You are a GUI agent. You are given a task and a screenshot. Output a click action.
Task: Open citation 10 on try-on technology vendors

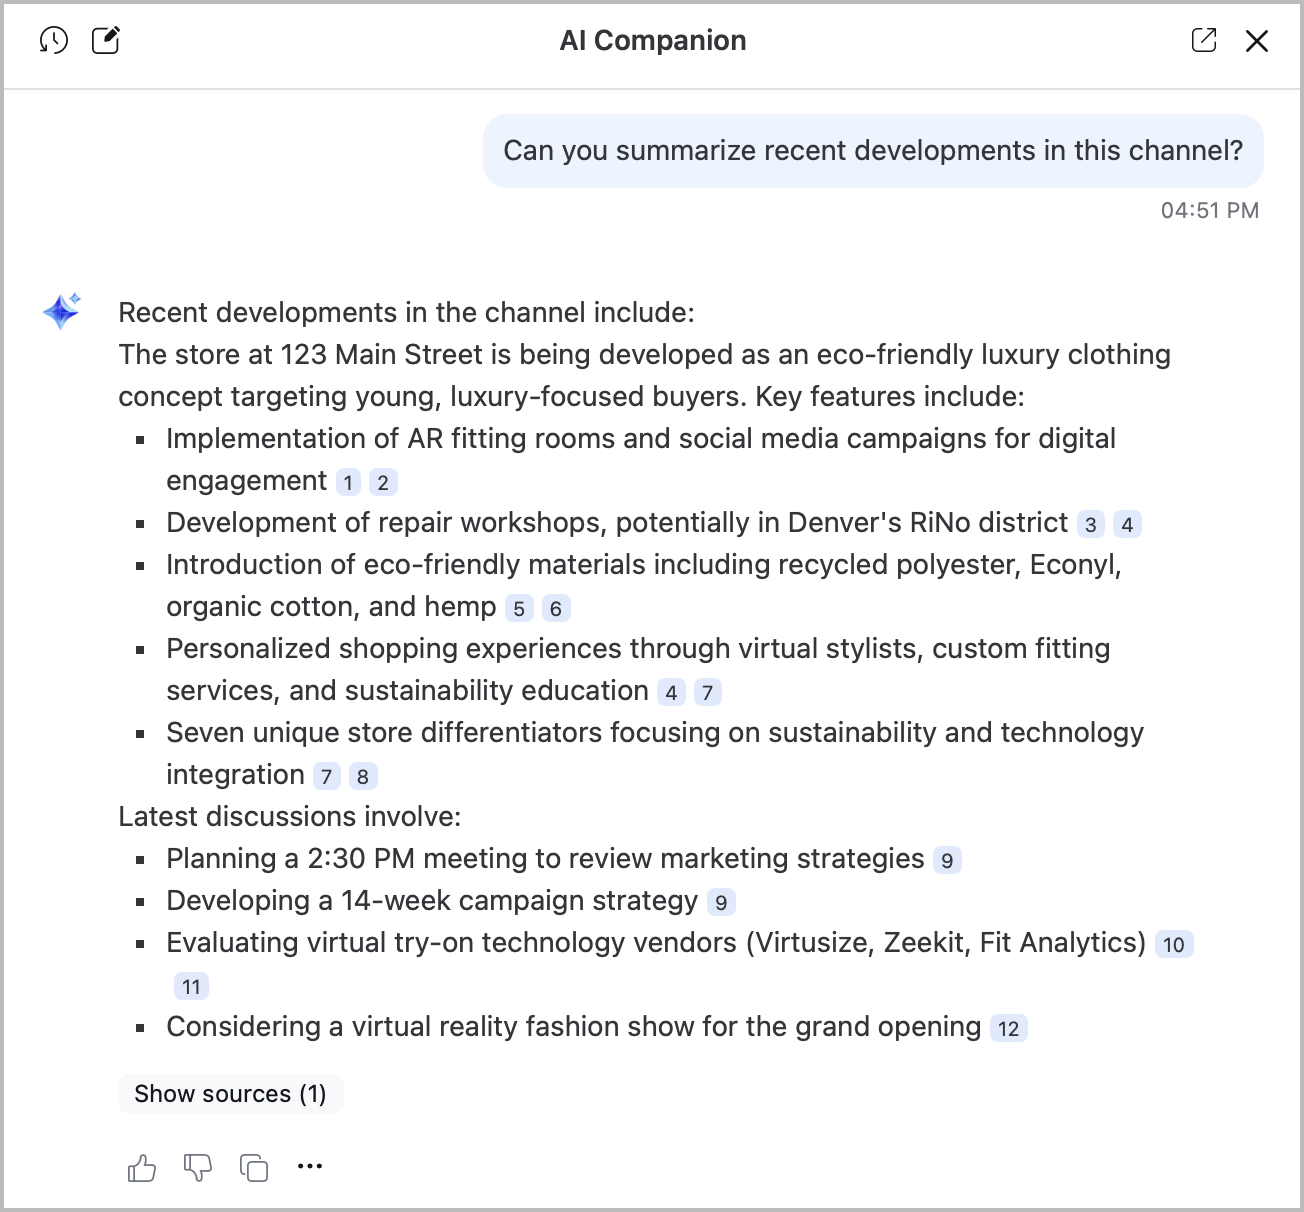(x=1174, y=943)
